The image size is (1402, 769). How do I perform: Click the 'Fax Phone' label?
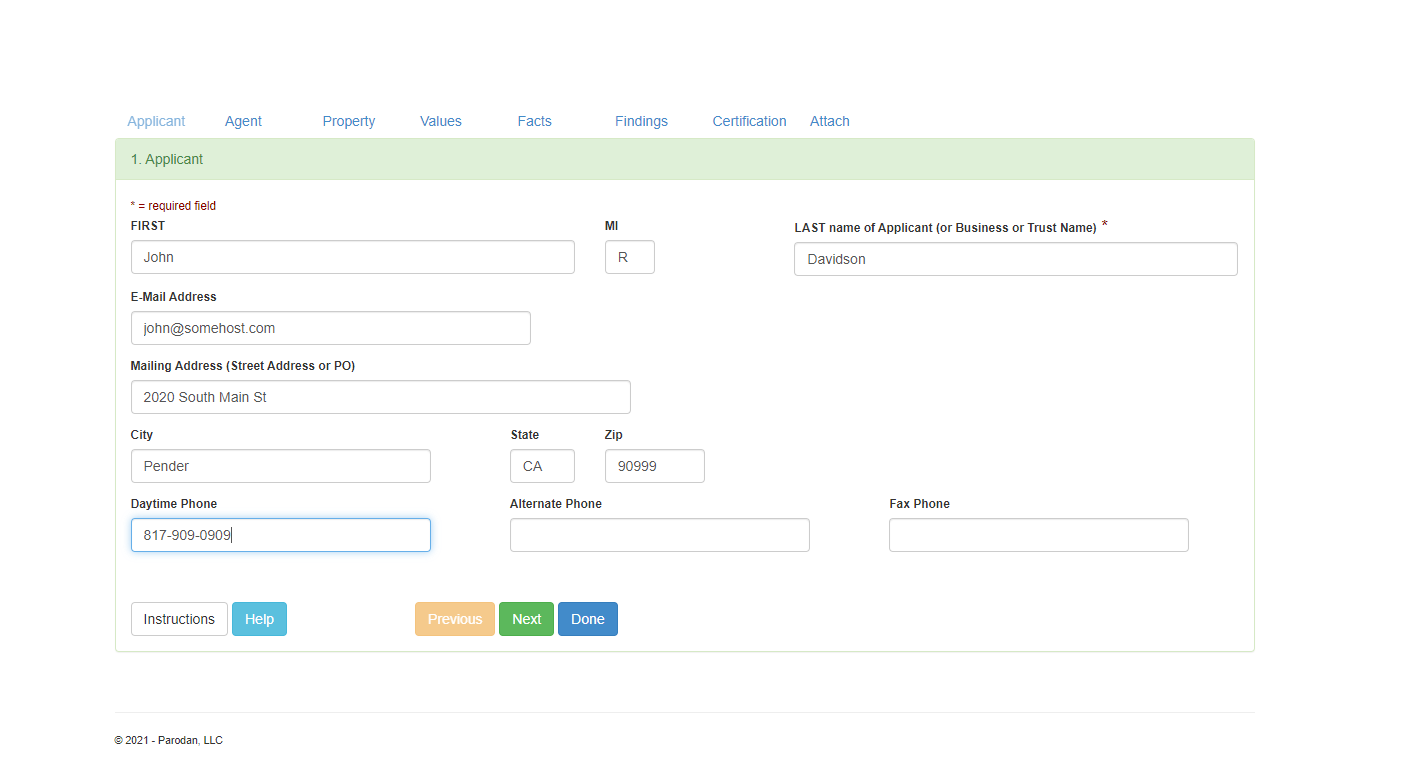tap(920, 504)
